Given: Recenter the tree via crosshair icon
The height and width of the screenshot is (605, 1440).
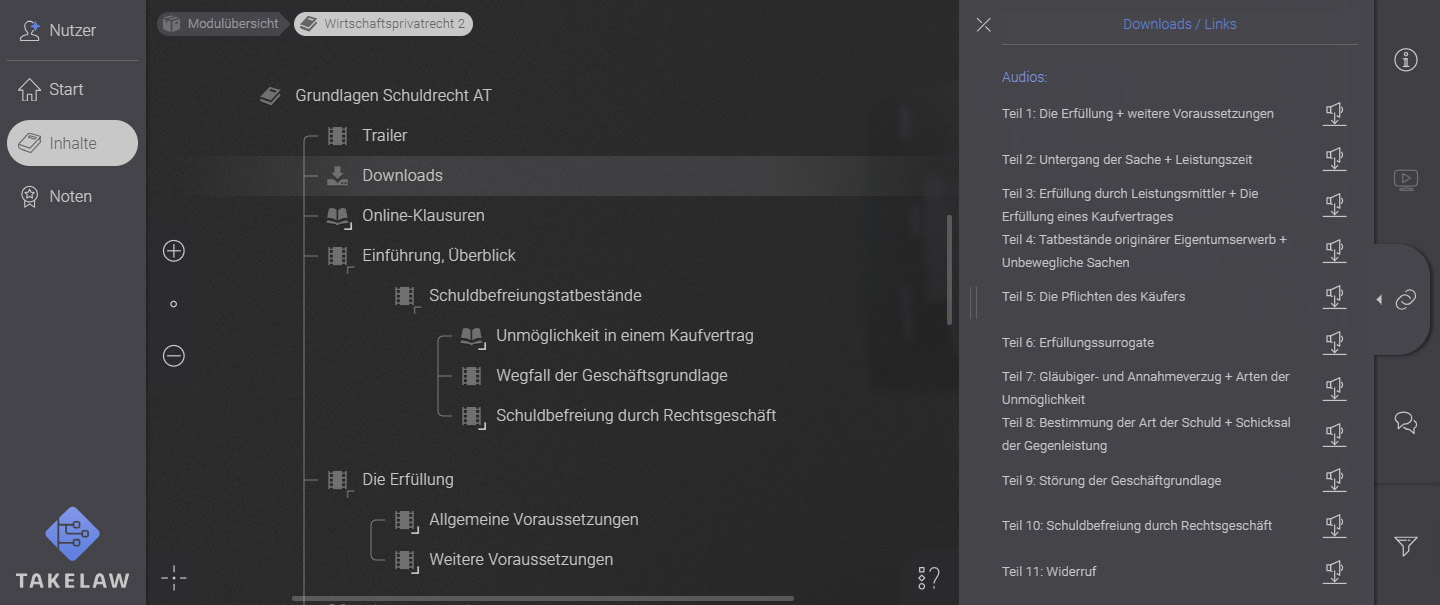Looking at the screenshot, I should (x=173, y=577).
